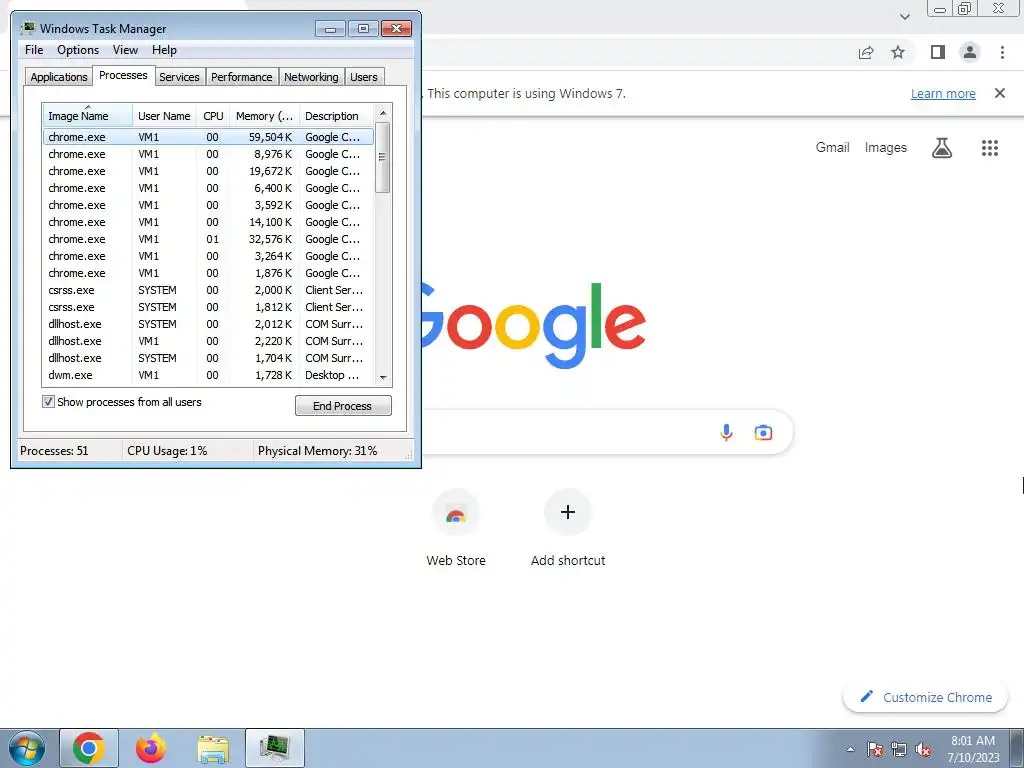
Task: Select the chrome.exe row using 32,576 K
Action: point(208,239)
